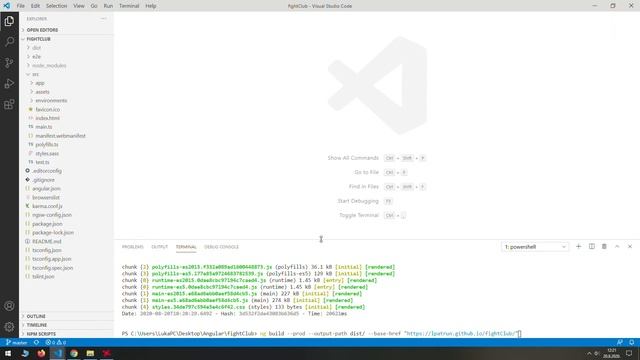Split the terminal panel
This screenshot has width=640, height=360.
point(591,247)
